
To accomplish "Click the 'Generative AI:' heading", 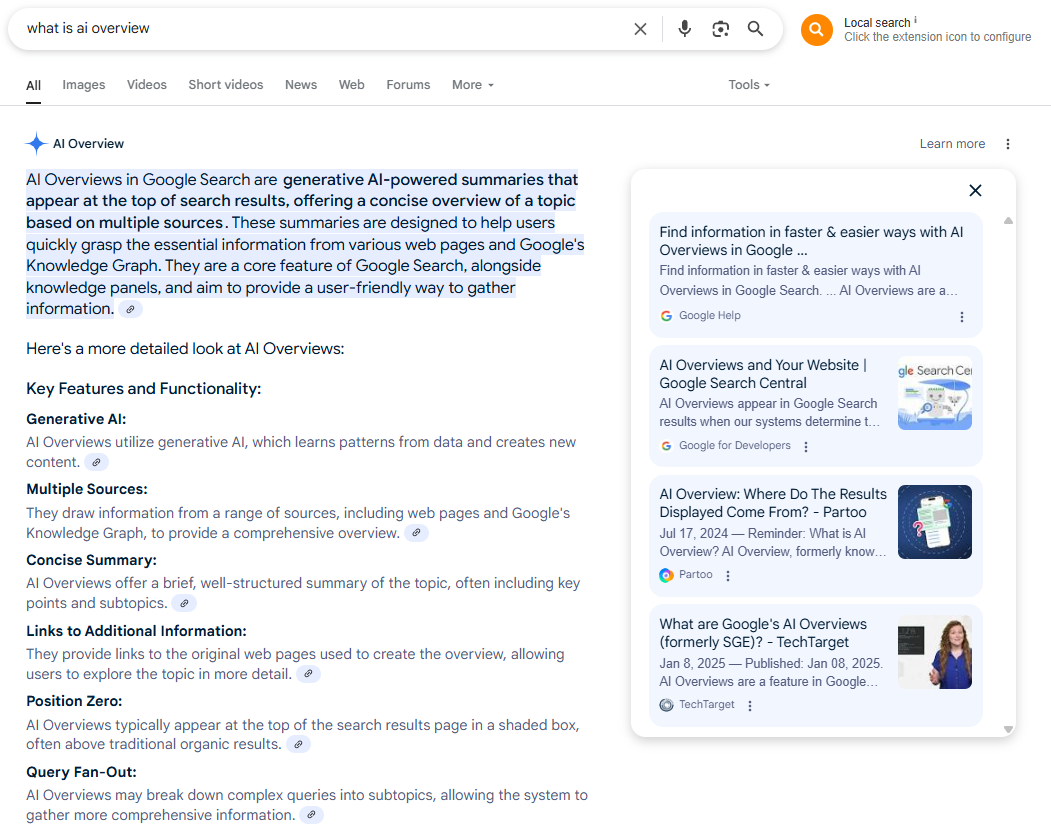I will pyautogui.click(x=76, y=420).
